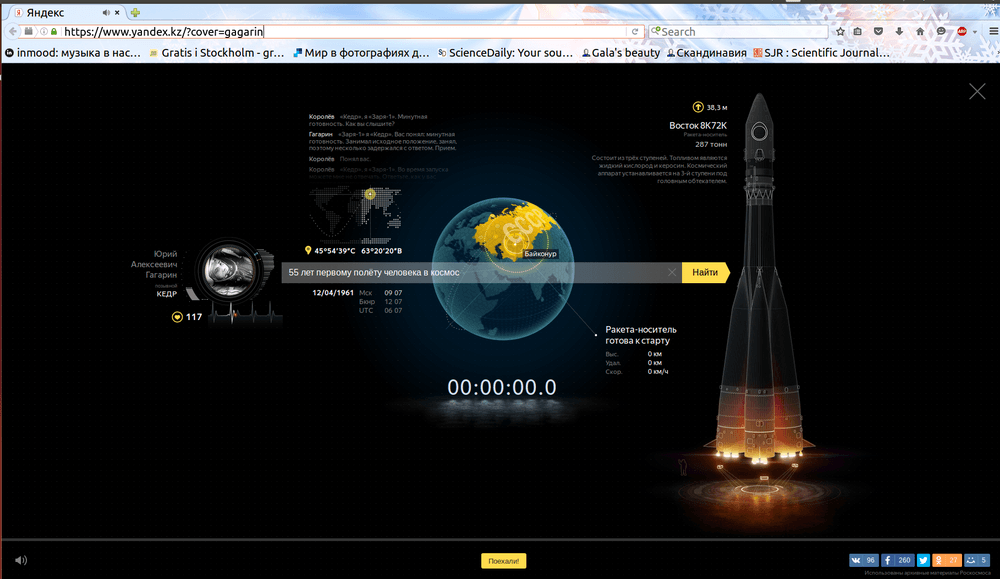Share on VK button
The height and width of the screenshot is (579, 1000).
864,560
